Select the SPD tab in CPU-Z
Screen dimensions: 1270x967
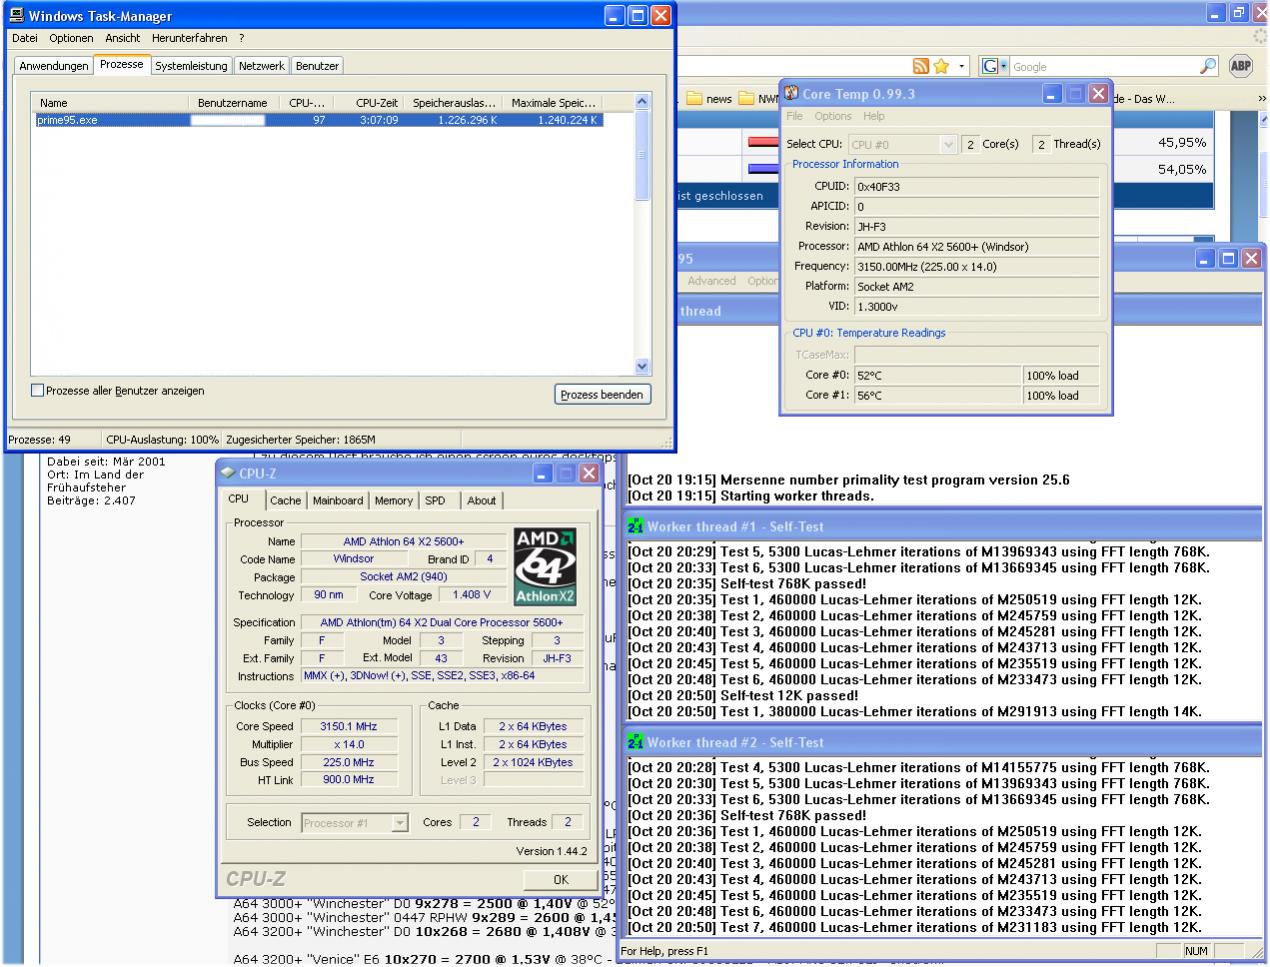pos(435,501)
